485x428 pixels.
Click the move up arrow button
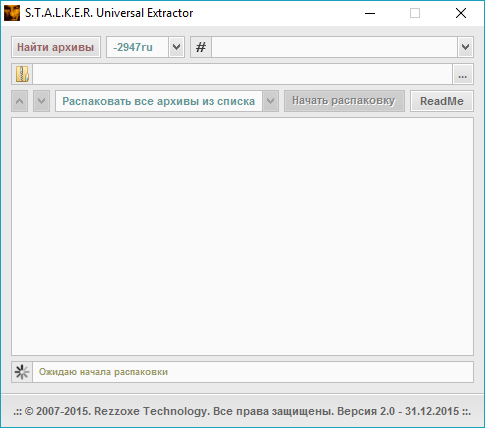20,101
